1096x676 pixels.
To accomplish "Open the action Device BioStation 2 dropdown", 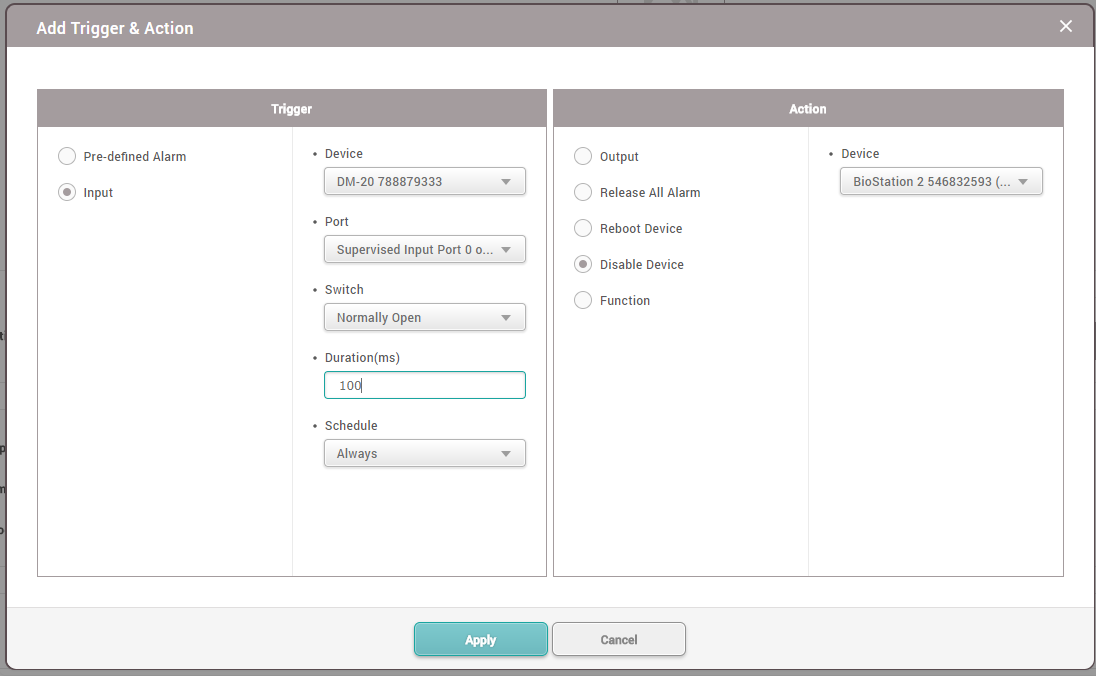I will point(940,182).
